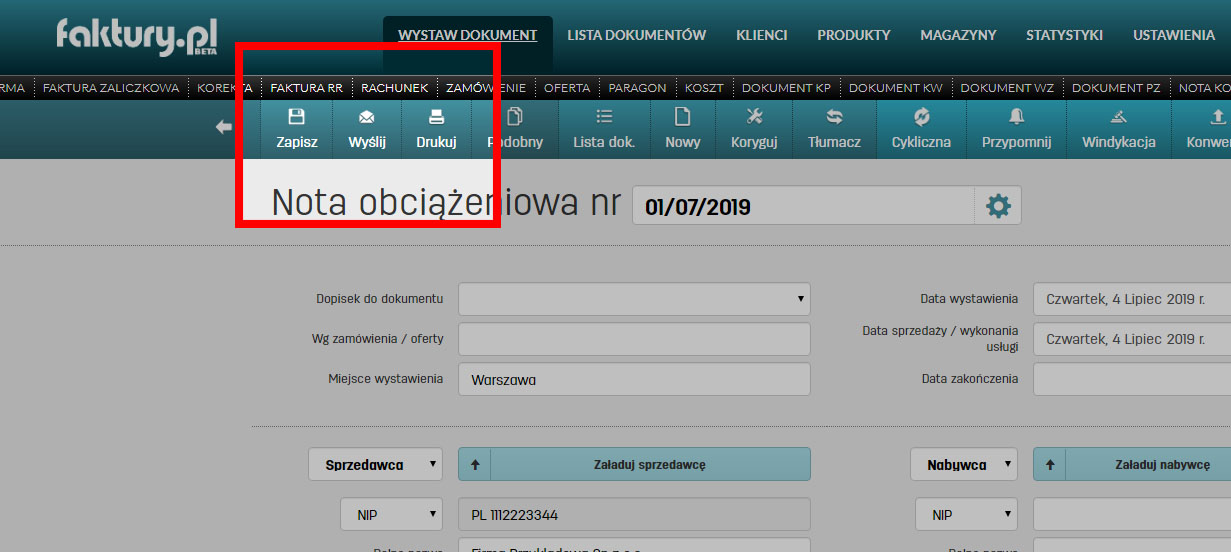
Task: Open the Nabywca role dropdown
Action: click(964, 464)
